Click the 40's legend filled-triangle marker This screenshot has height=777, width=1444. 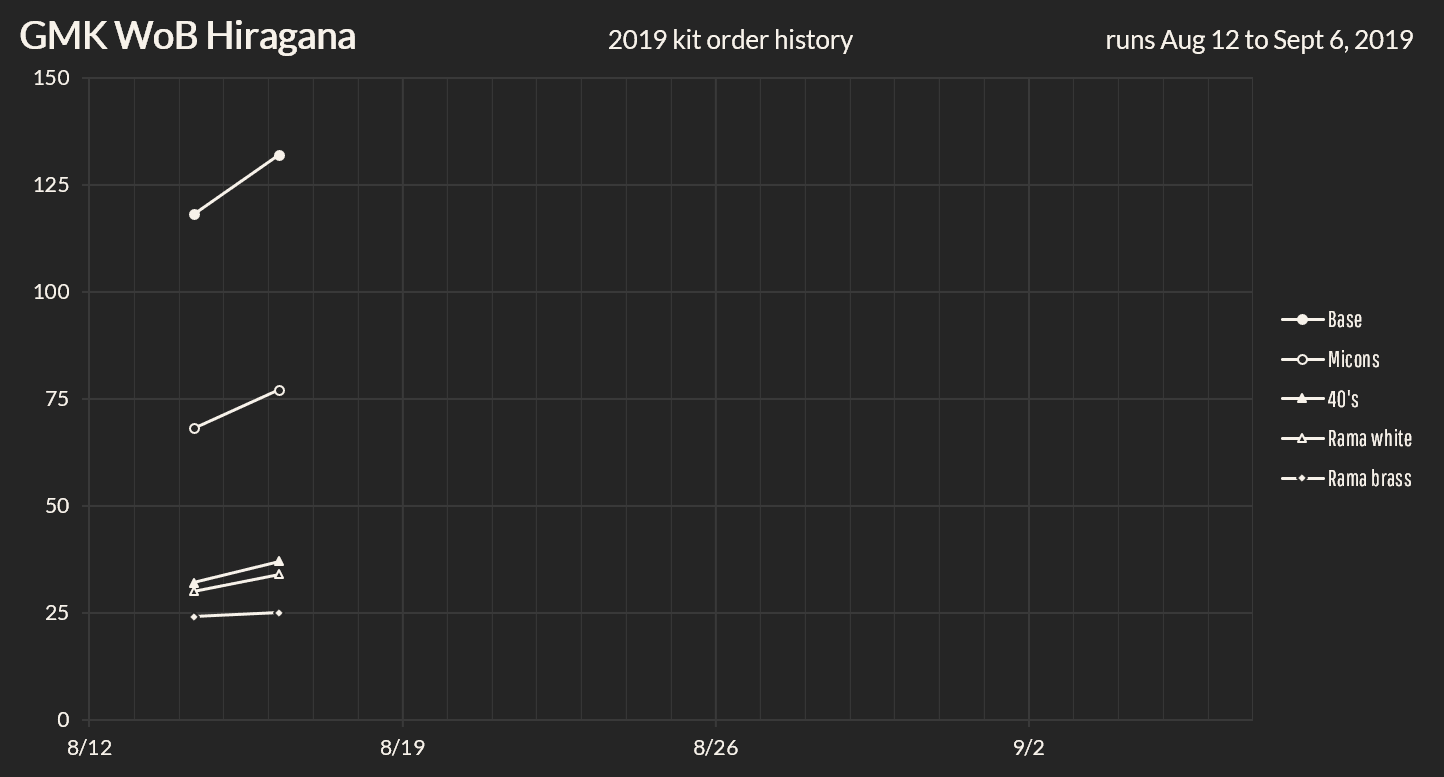[x=1302, y=399]
